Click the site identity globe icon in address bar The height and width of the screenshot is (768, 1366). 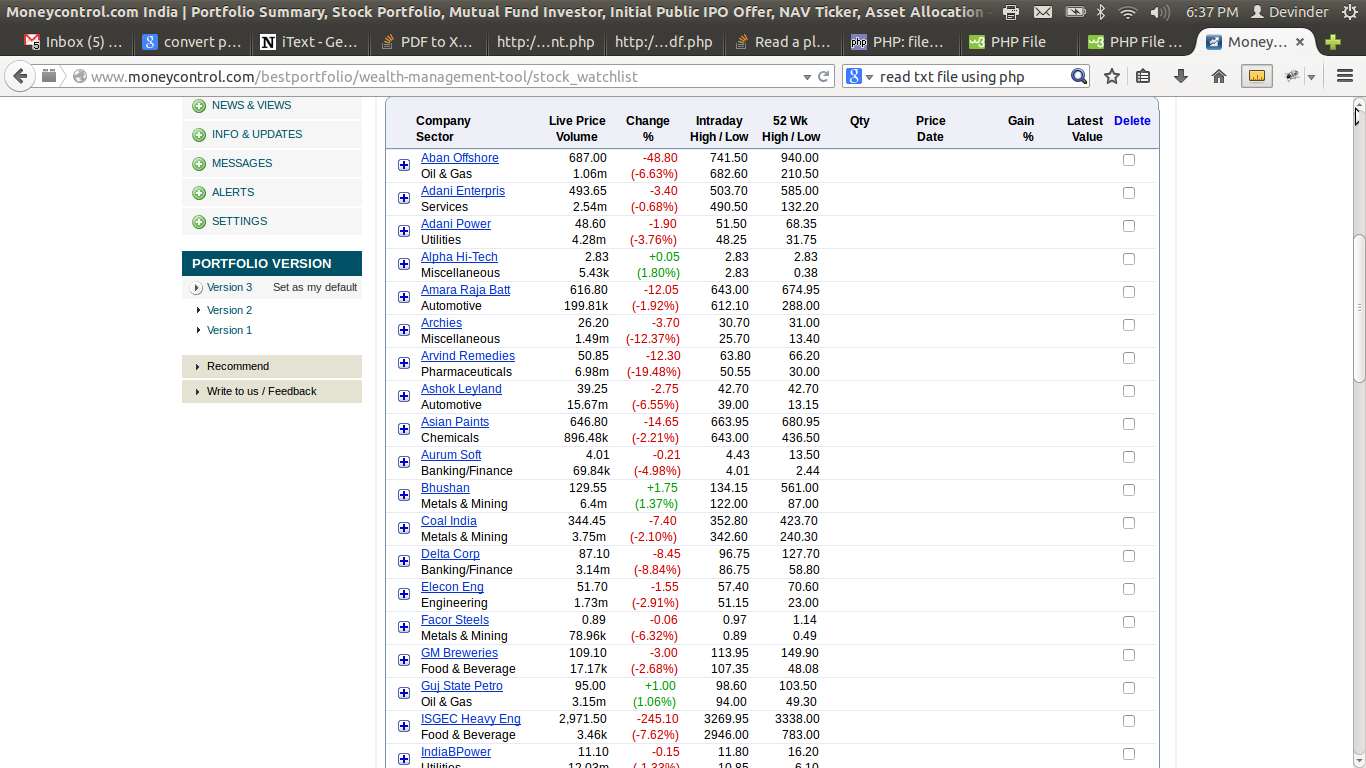[x=80, y=76]
